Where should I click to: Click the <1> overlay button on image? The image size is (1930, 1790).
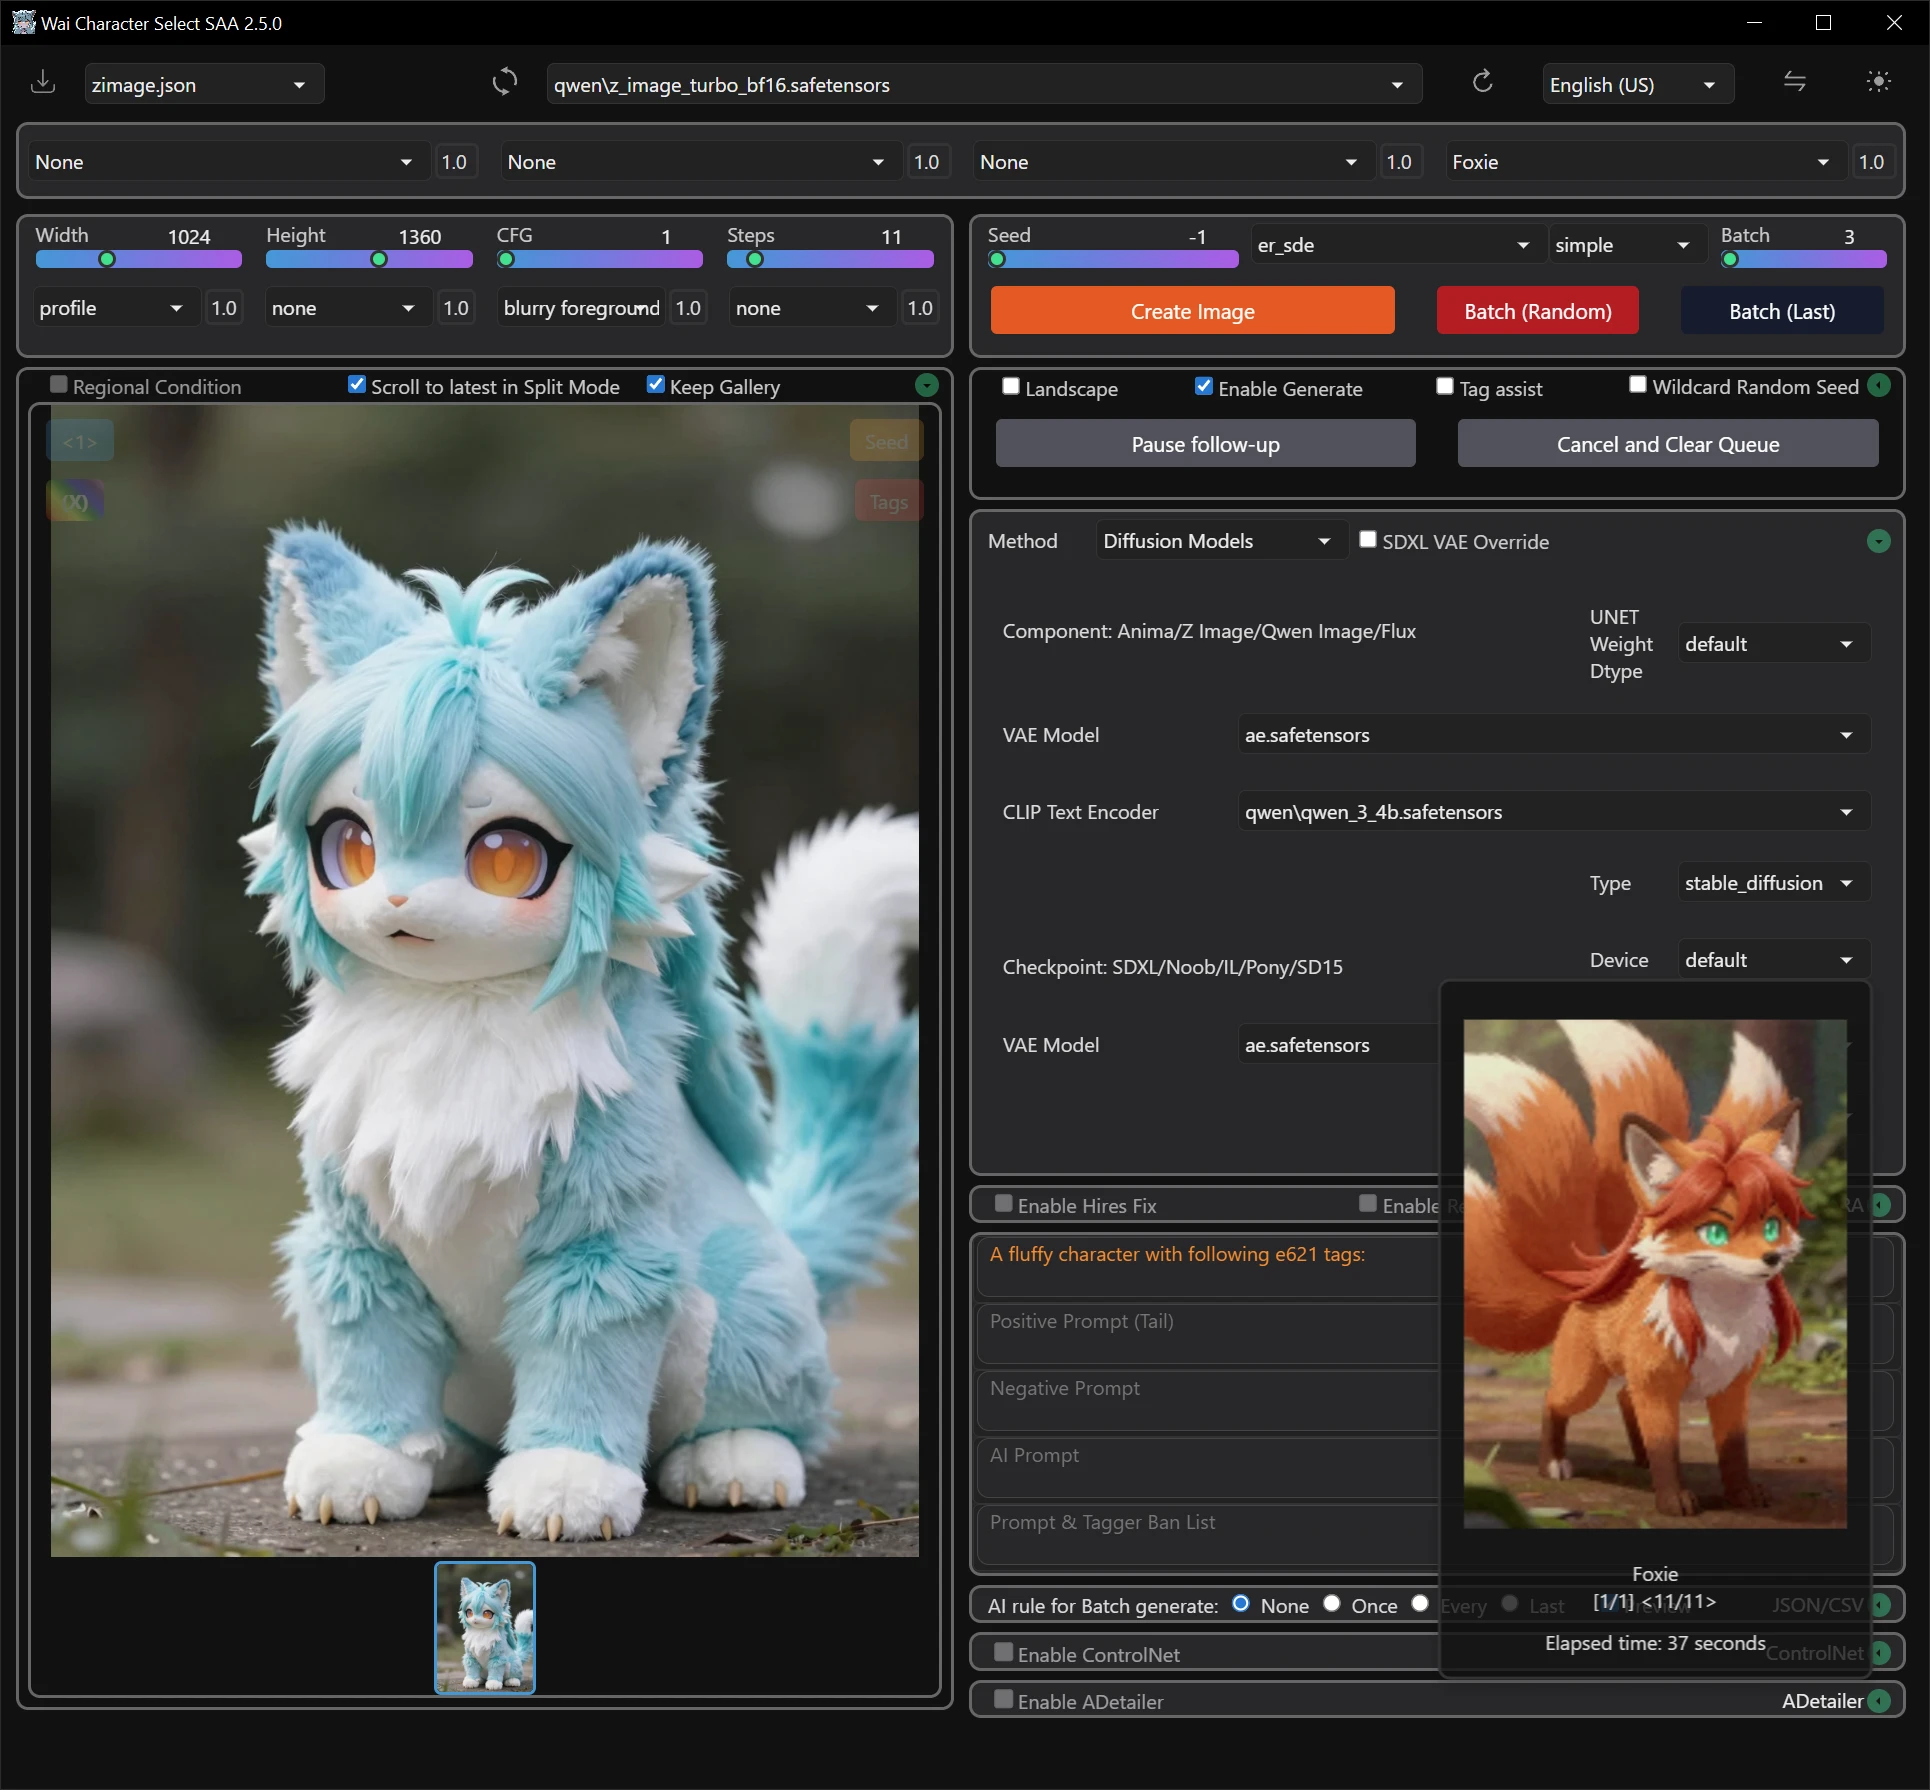click(x=80, y=442)
